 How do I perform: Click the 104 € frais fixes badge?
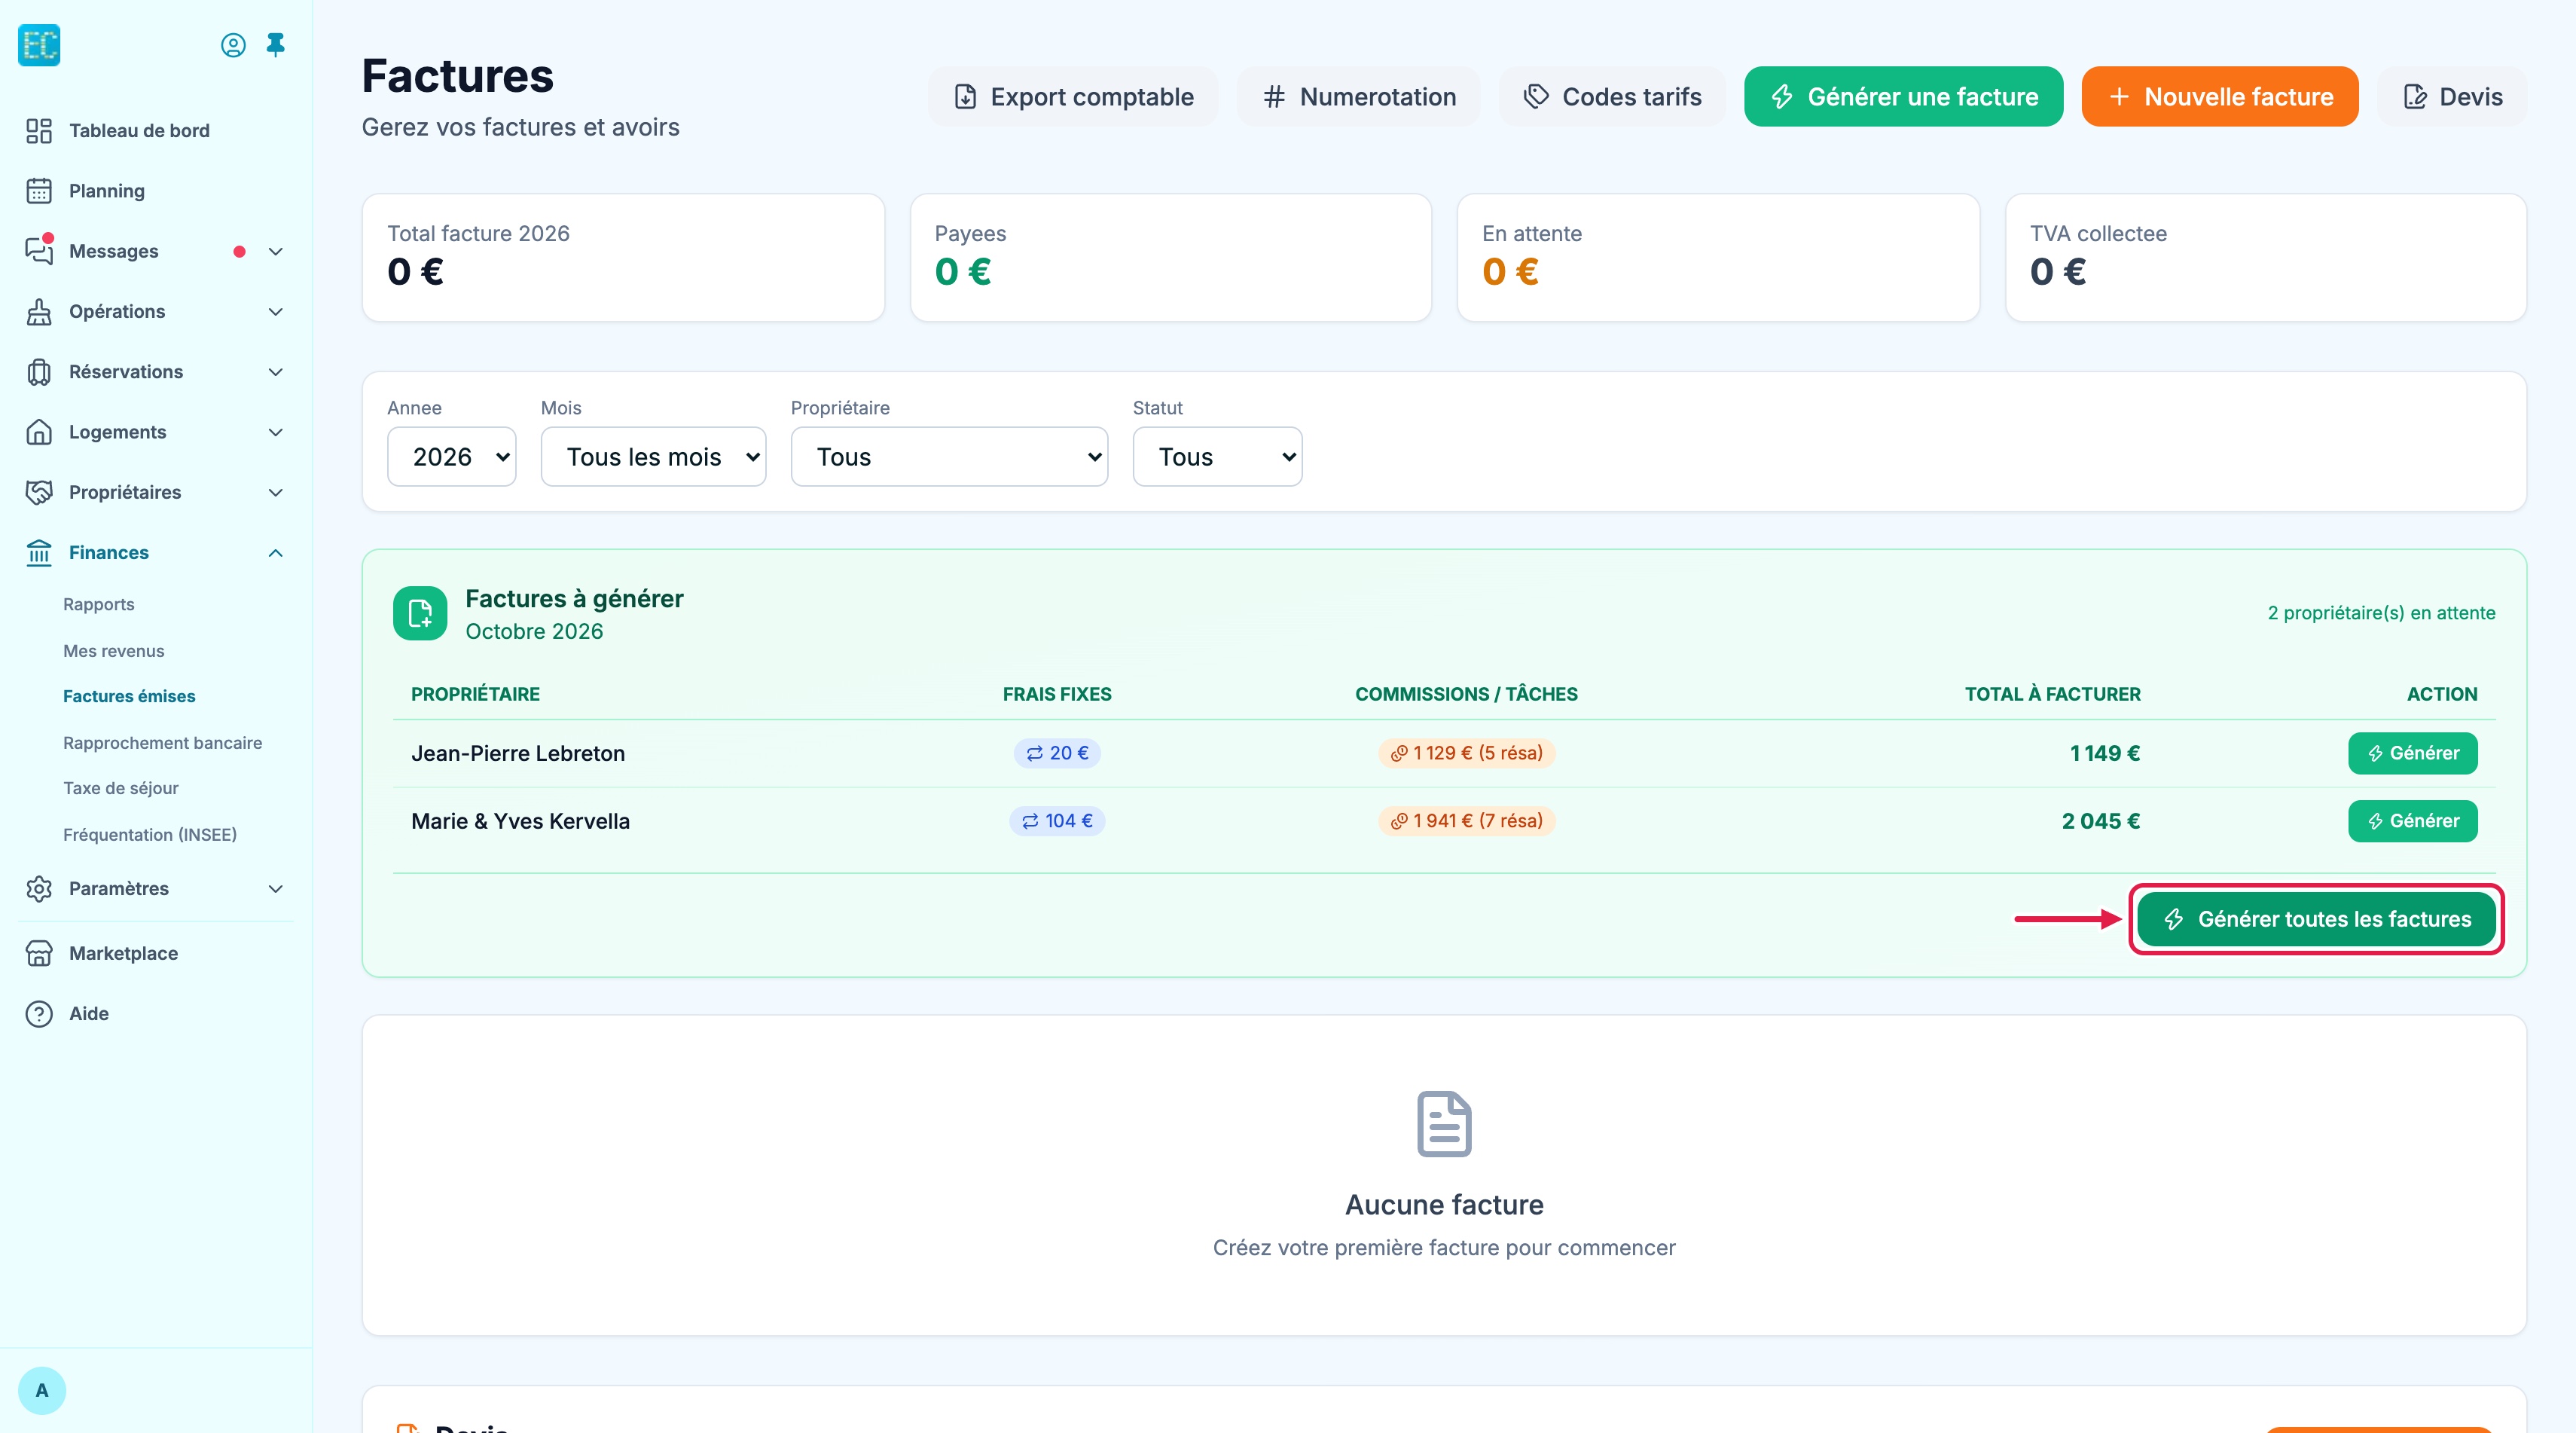pyautogui.click(x=1057, y=821)
